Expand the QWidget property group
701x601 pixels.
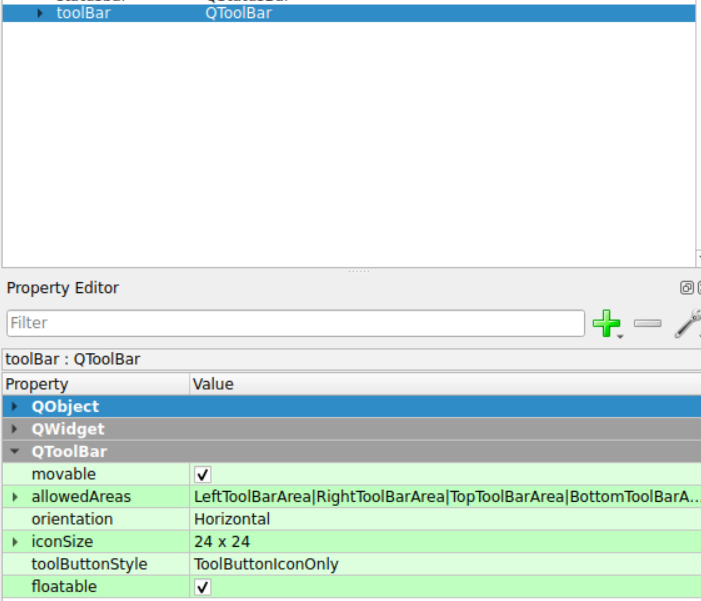coord(15,429)
